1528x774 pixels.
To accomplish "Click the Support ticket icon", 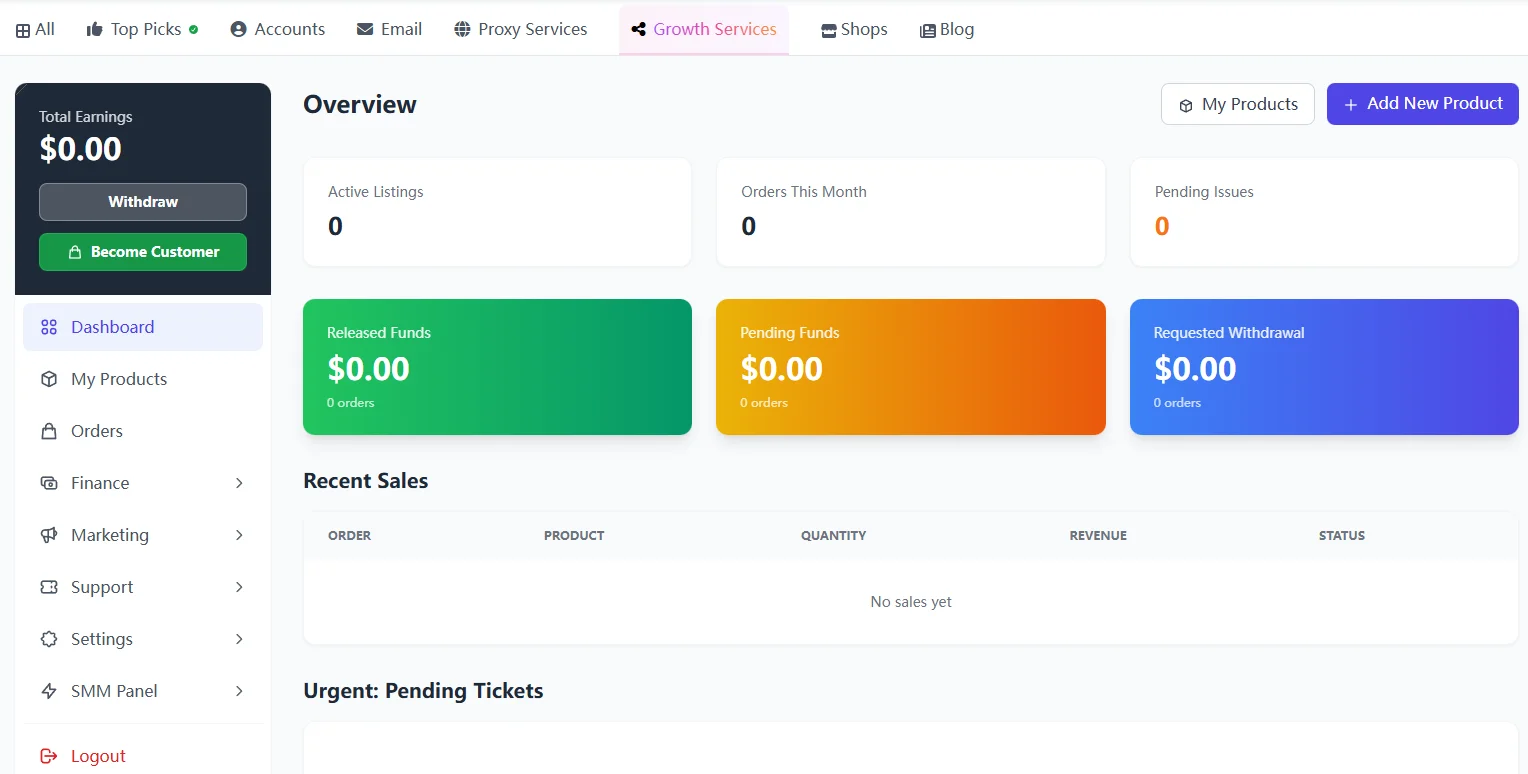I will tap(49, 587).
